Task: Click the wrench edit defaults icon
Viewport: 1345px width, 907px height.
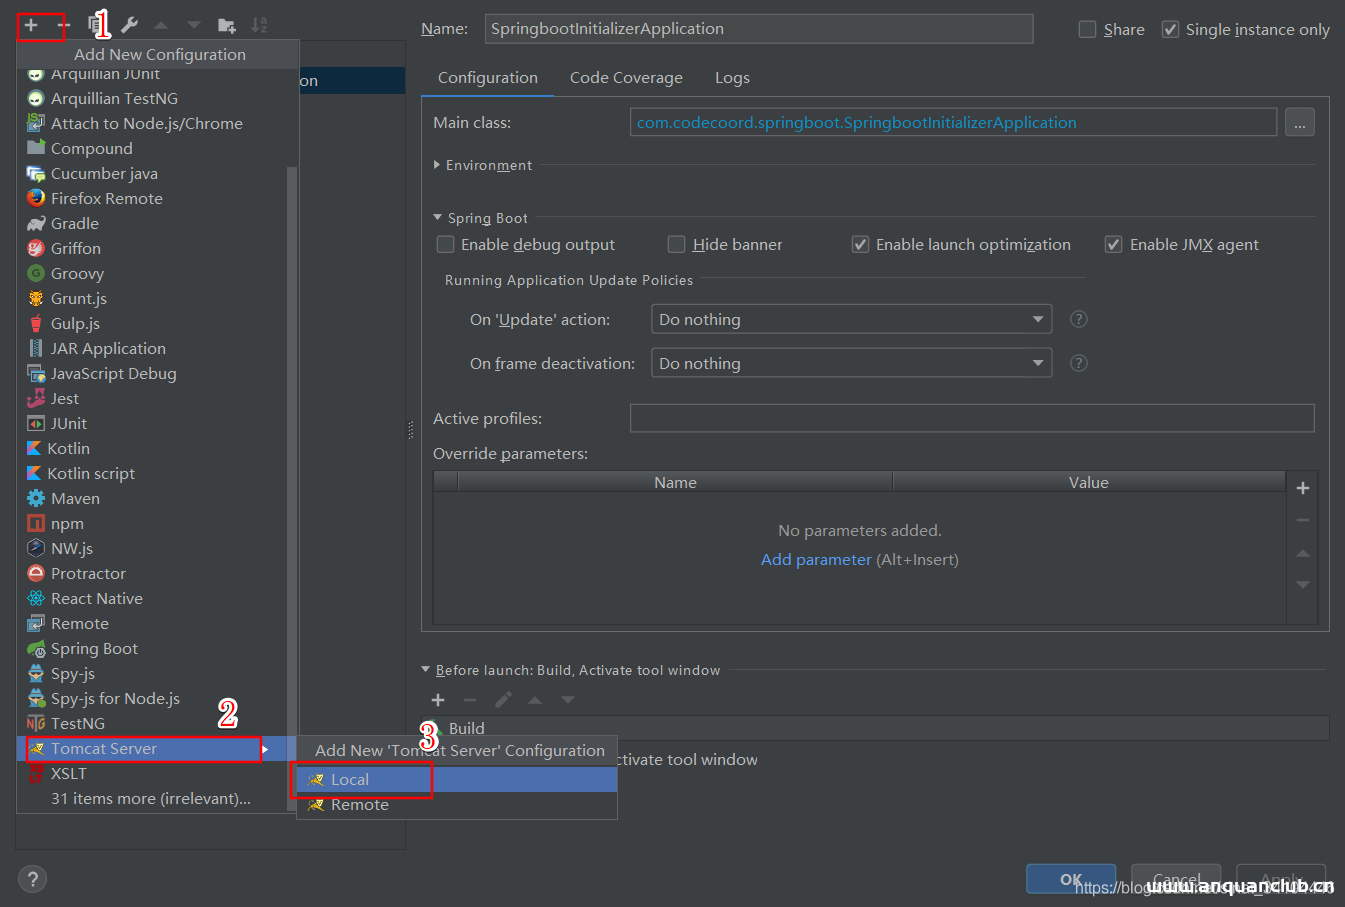Action: [x=129, y=25]
